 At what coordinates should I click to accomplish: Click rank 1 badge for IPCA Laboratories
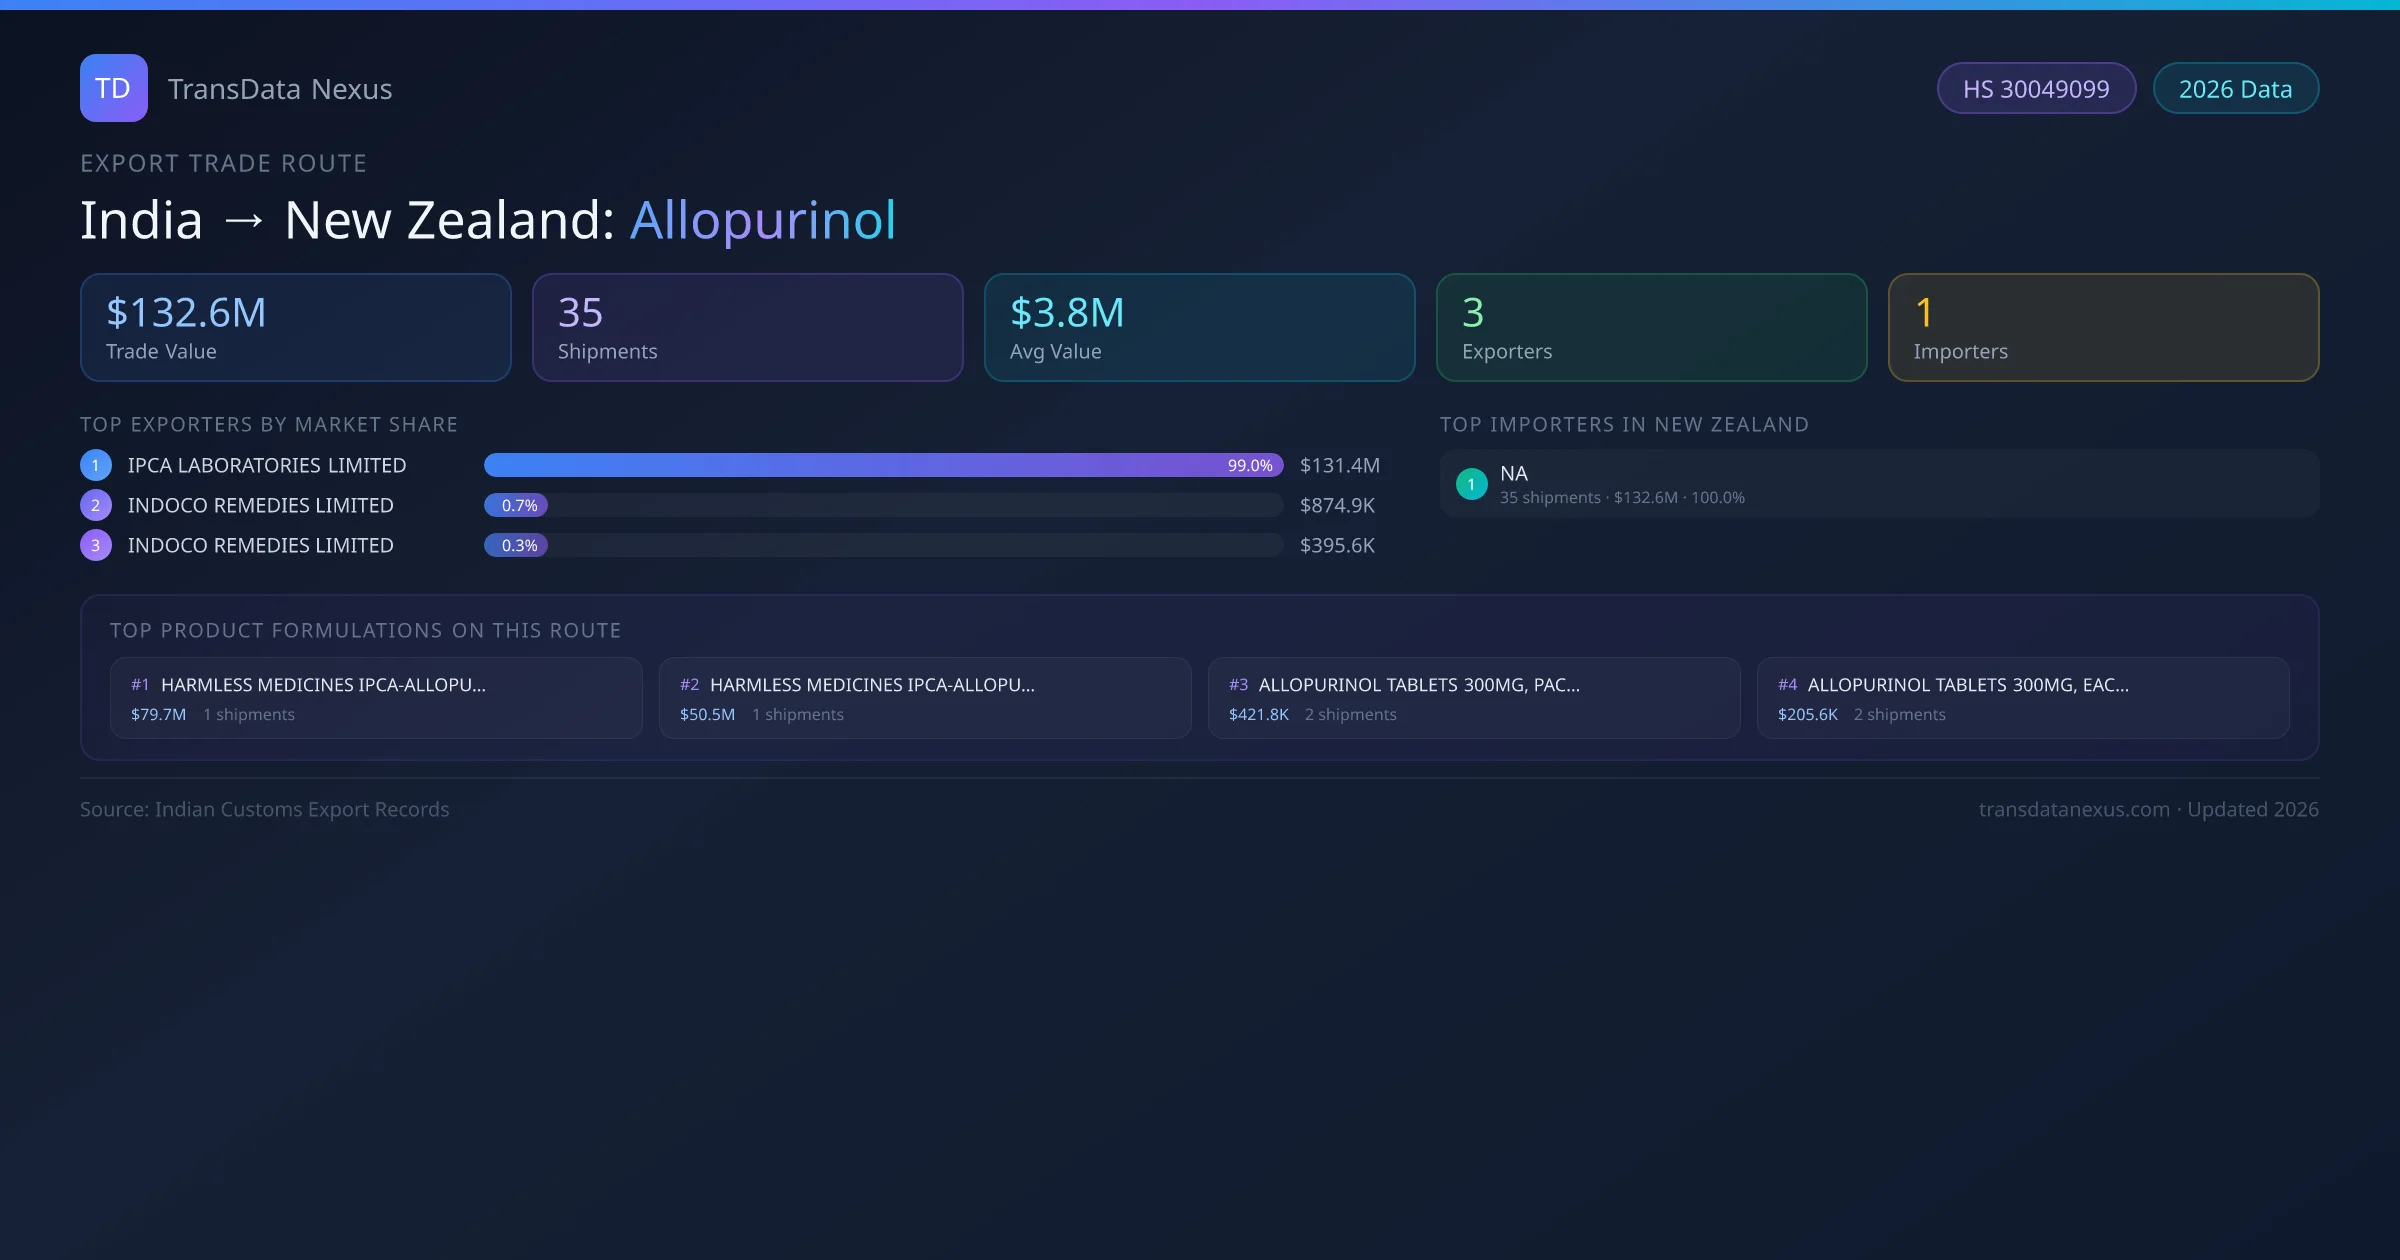coord(95,465)
